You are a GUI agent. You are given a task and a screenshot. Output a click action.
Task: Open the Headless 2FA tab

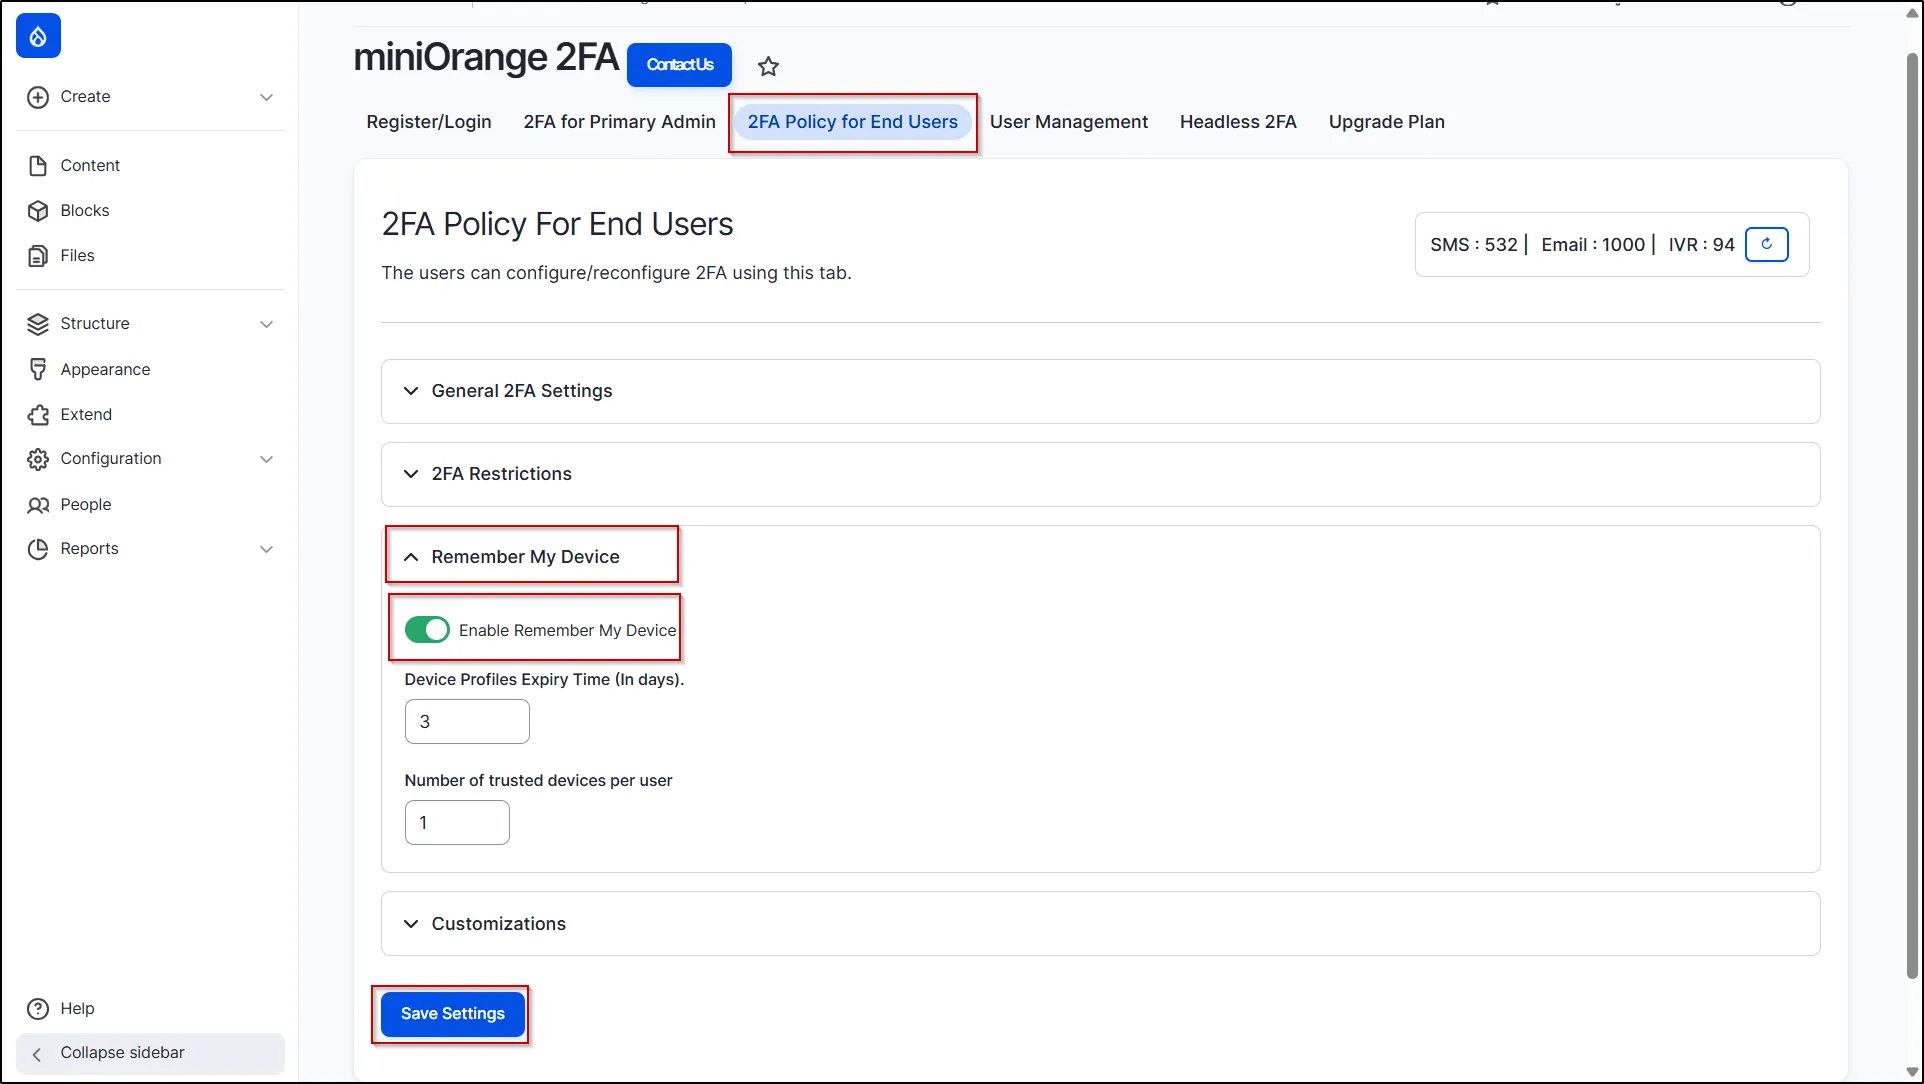(1238, 122)
